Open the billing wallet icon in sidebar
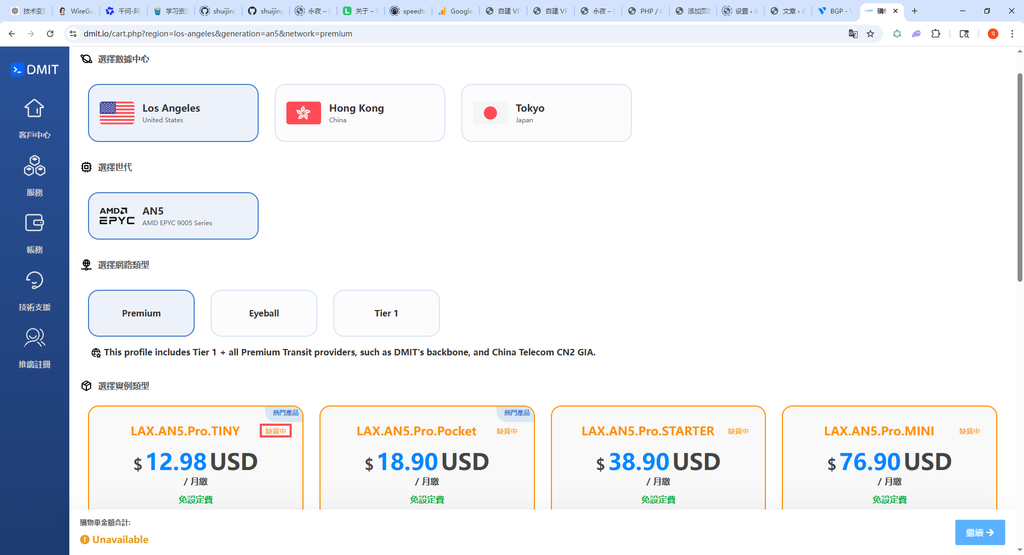 click(34, 223)
